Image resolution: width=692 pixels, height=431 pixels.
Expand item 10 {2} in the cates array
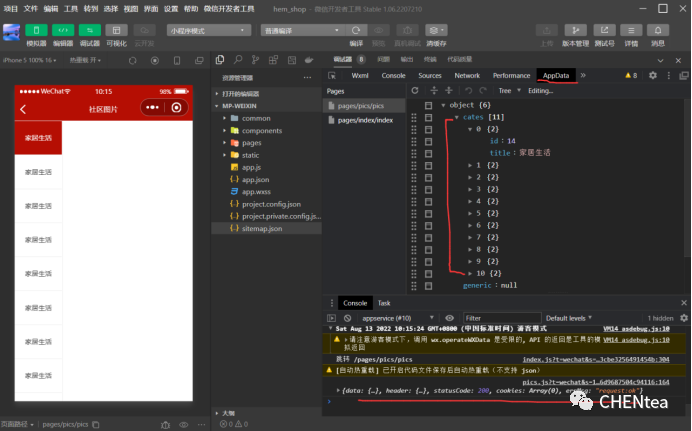tap(468, 272)
